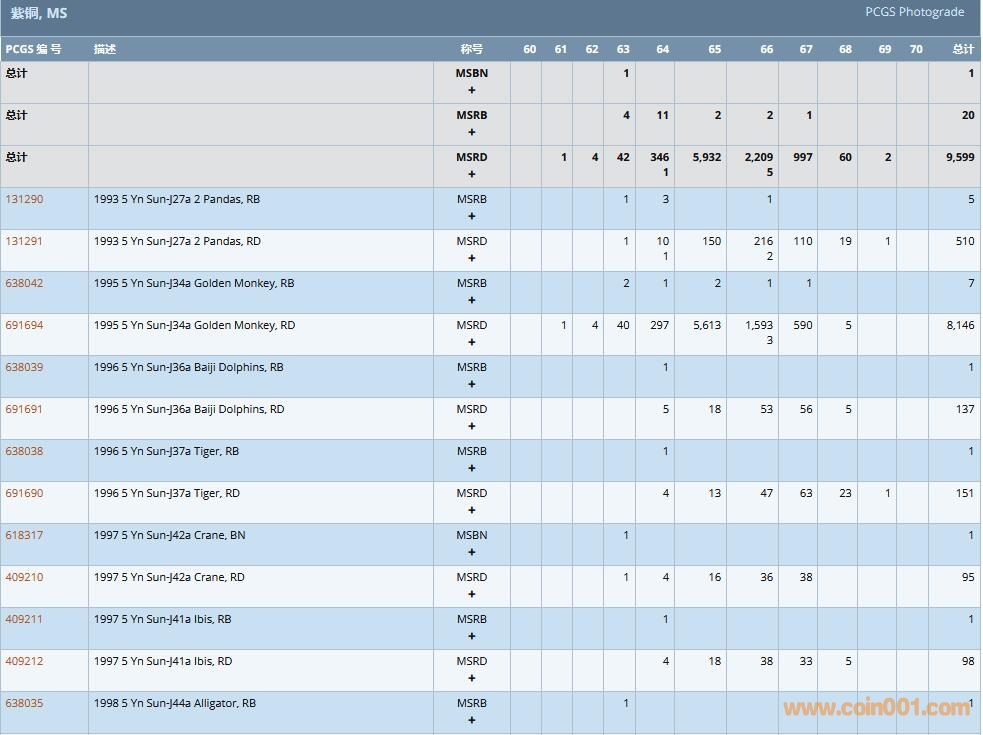Click the 'PCGS 编号' column header

click(x=33, y=49)
